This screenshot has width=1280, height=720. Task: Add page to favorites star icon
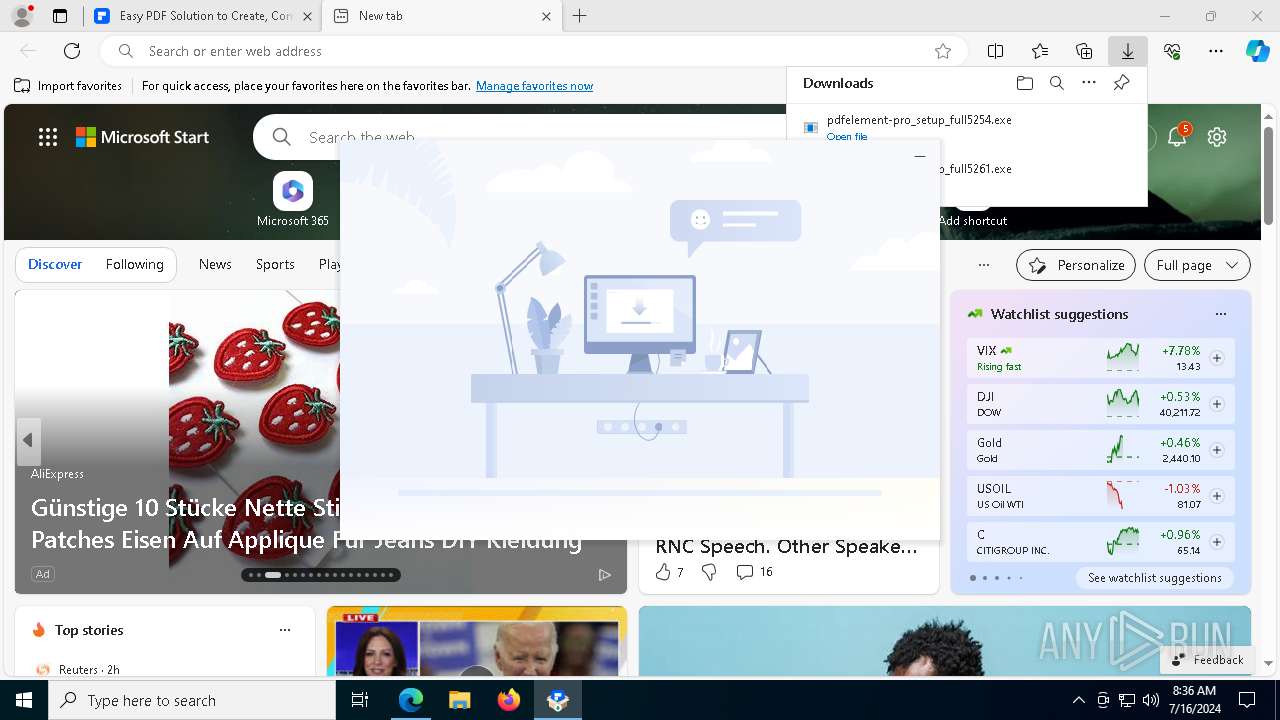(942, 51)
